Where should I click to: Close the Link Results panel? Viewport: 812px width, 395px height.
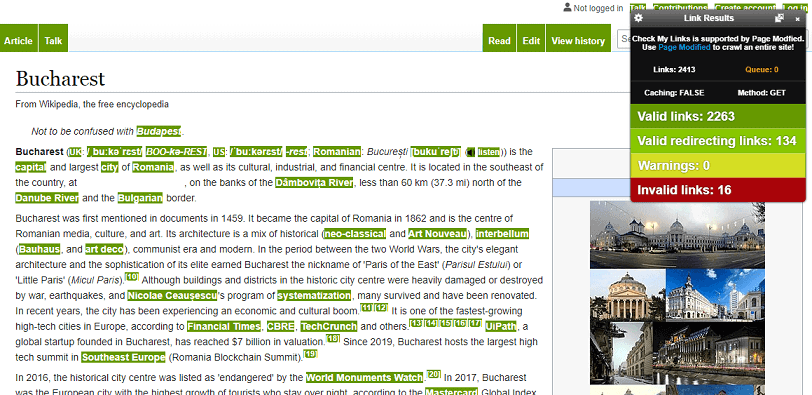click(798, 19)
